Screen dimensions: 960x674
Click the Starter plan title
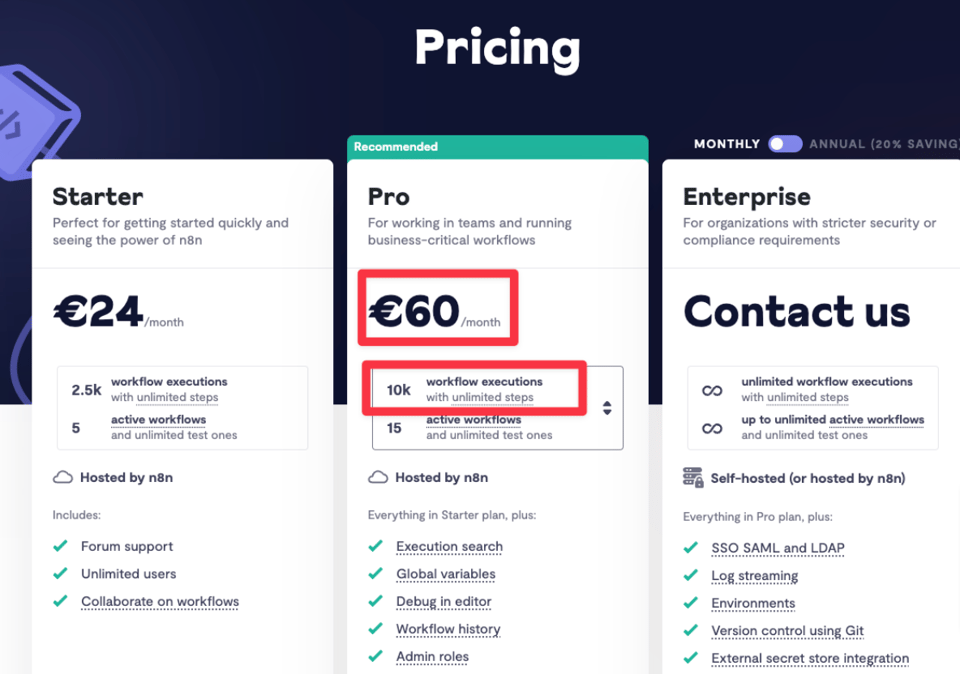98,197
